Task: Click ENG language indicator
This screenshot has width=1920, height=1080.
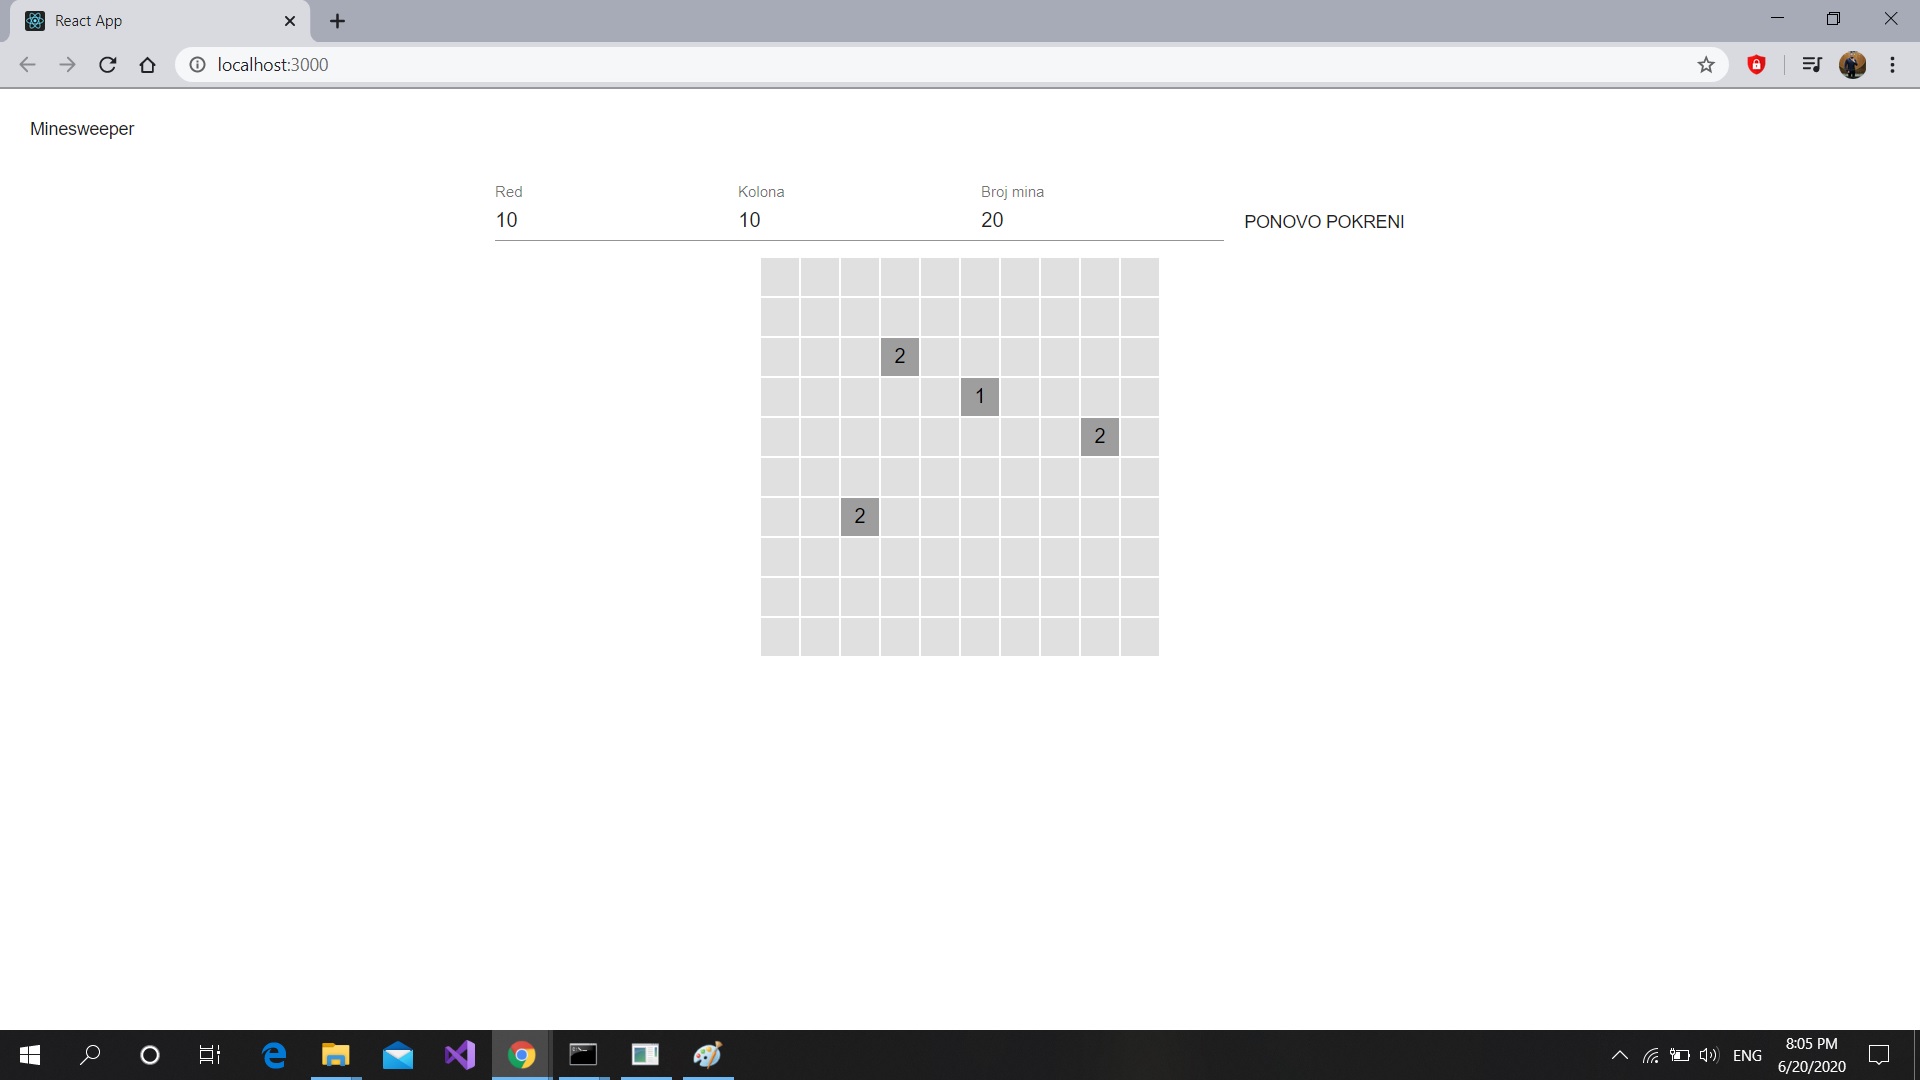Action: pos(1747,1056)
